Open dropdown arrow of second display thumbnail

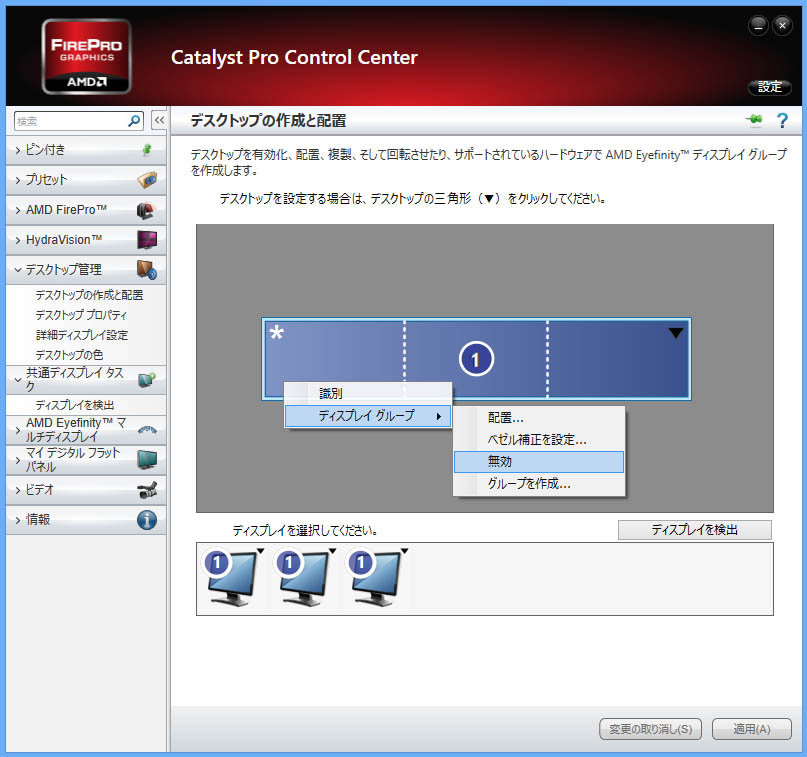[333, 551]
